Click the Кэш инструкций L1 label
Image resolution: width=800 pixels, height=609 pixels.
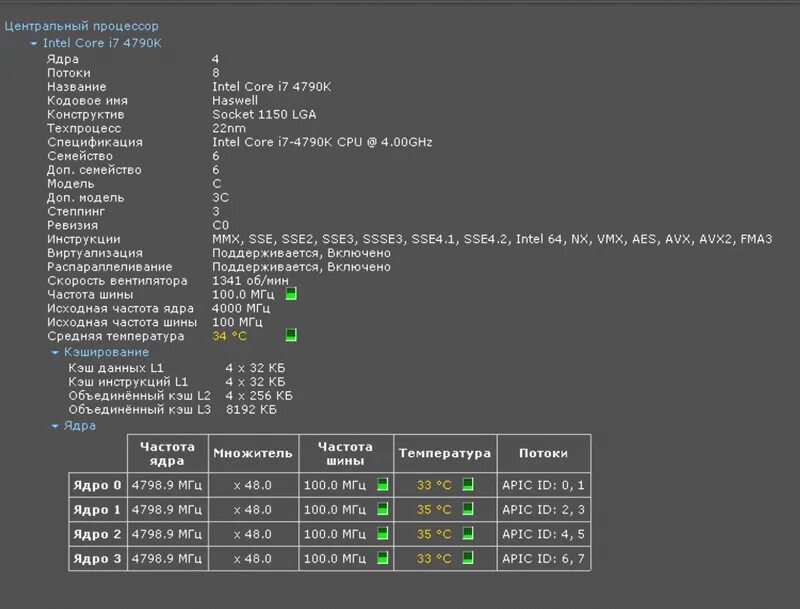128,382
